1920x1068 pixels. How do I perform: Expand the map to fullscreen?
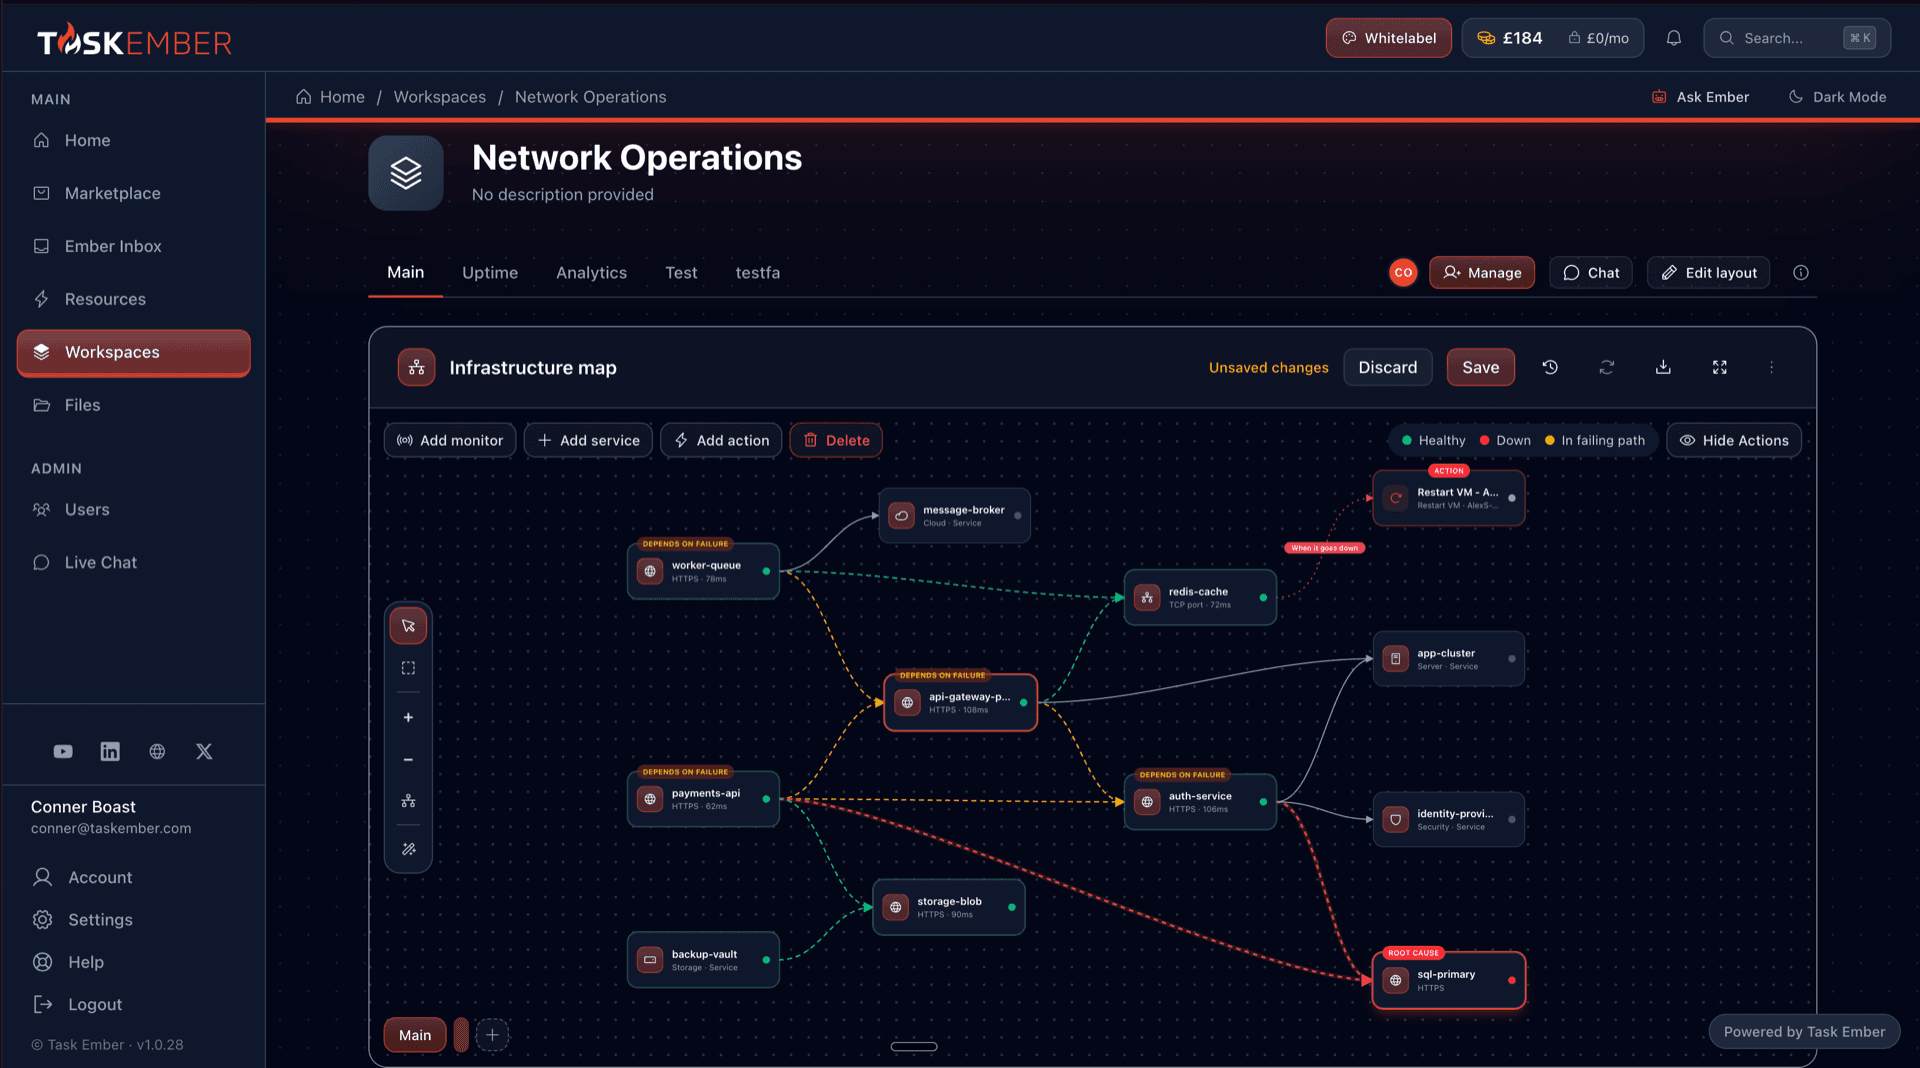[x=1720, y=367]
